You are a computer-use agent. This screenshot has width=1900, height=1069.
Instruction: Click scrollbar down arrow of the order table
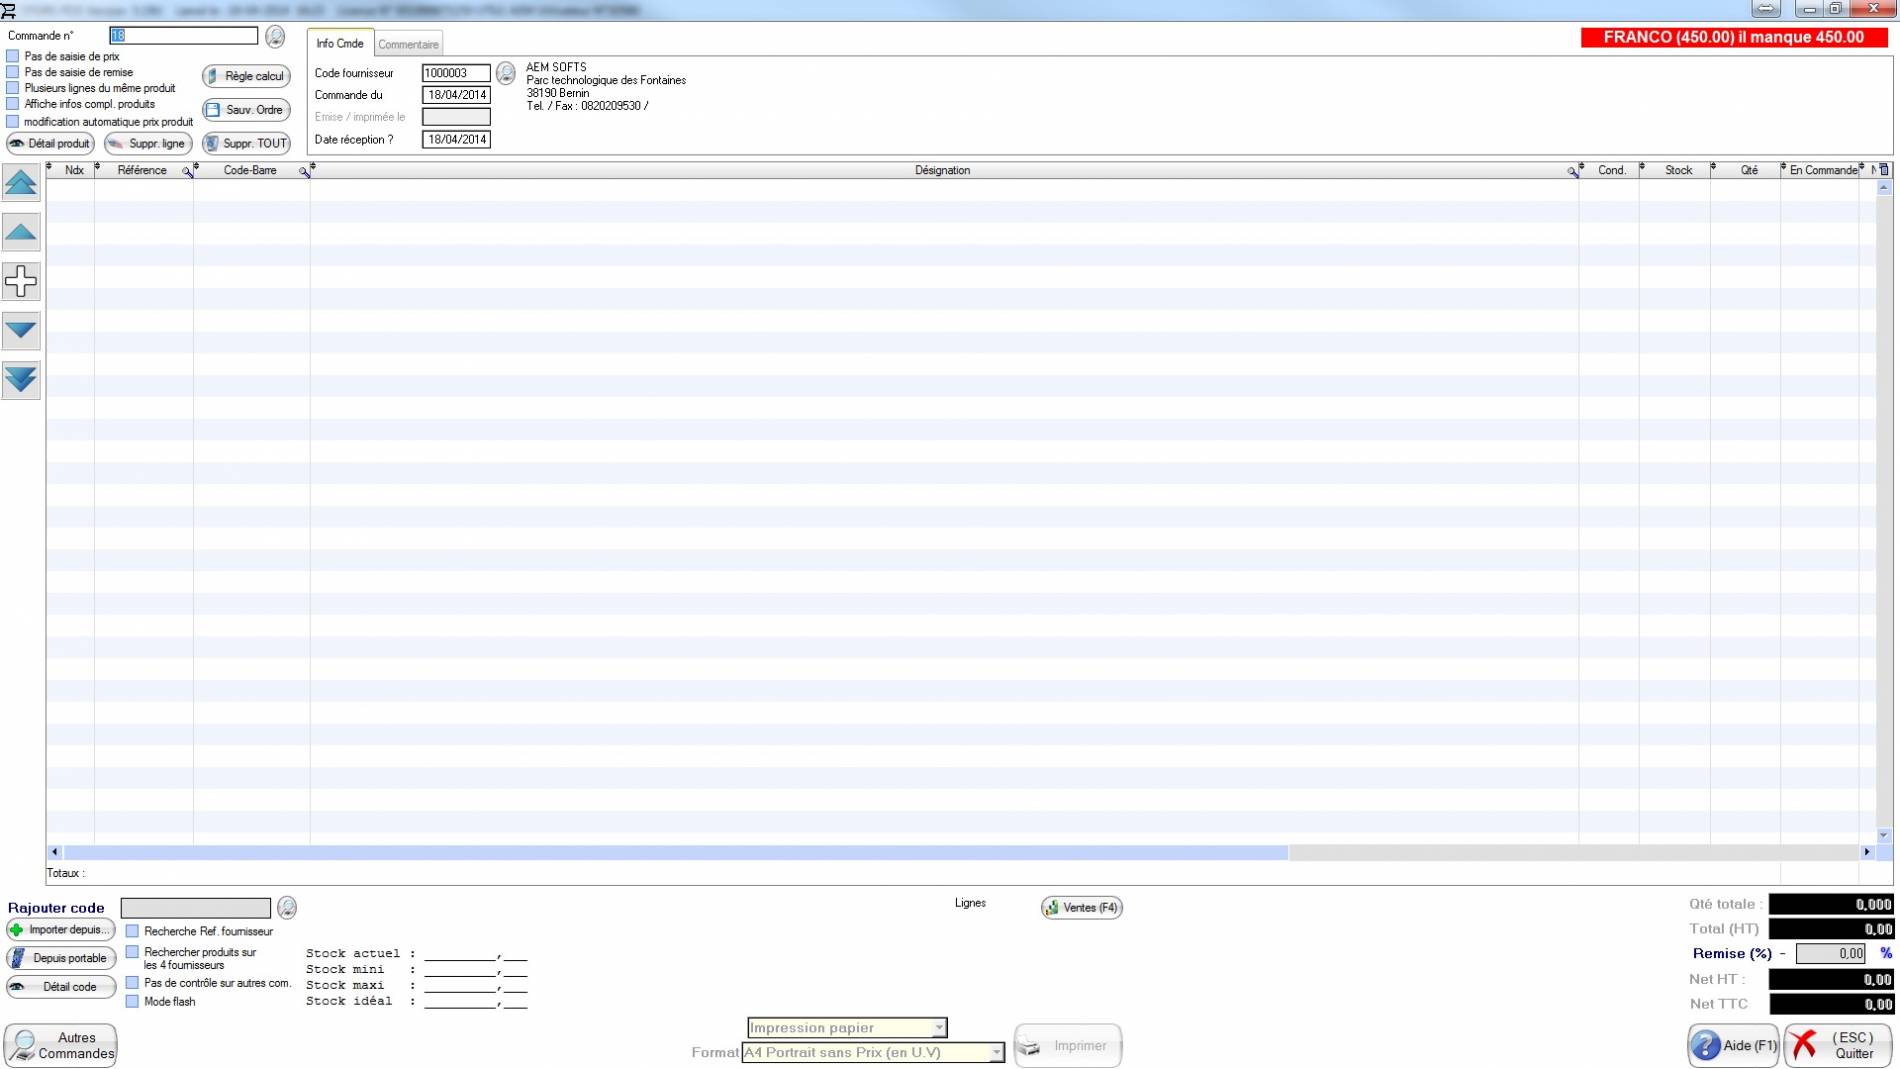tap(1884, 836)
